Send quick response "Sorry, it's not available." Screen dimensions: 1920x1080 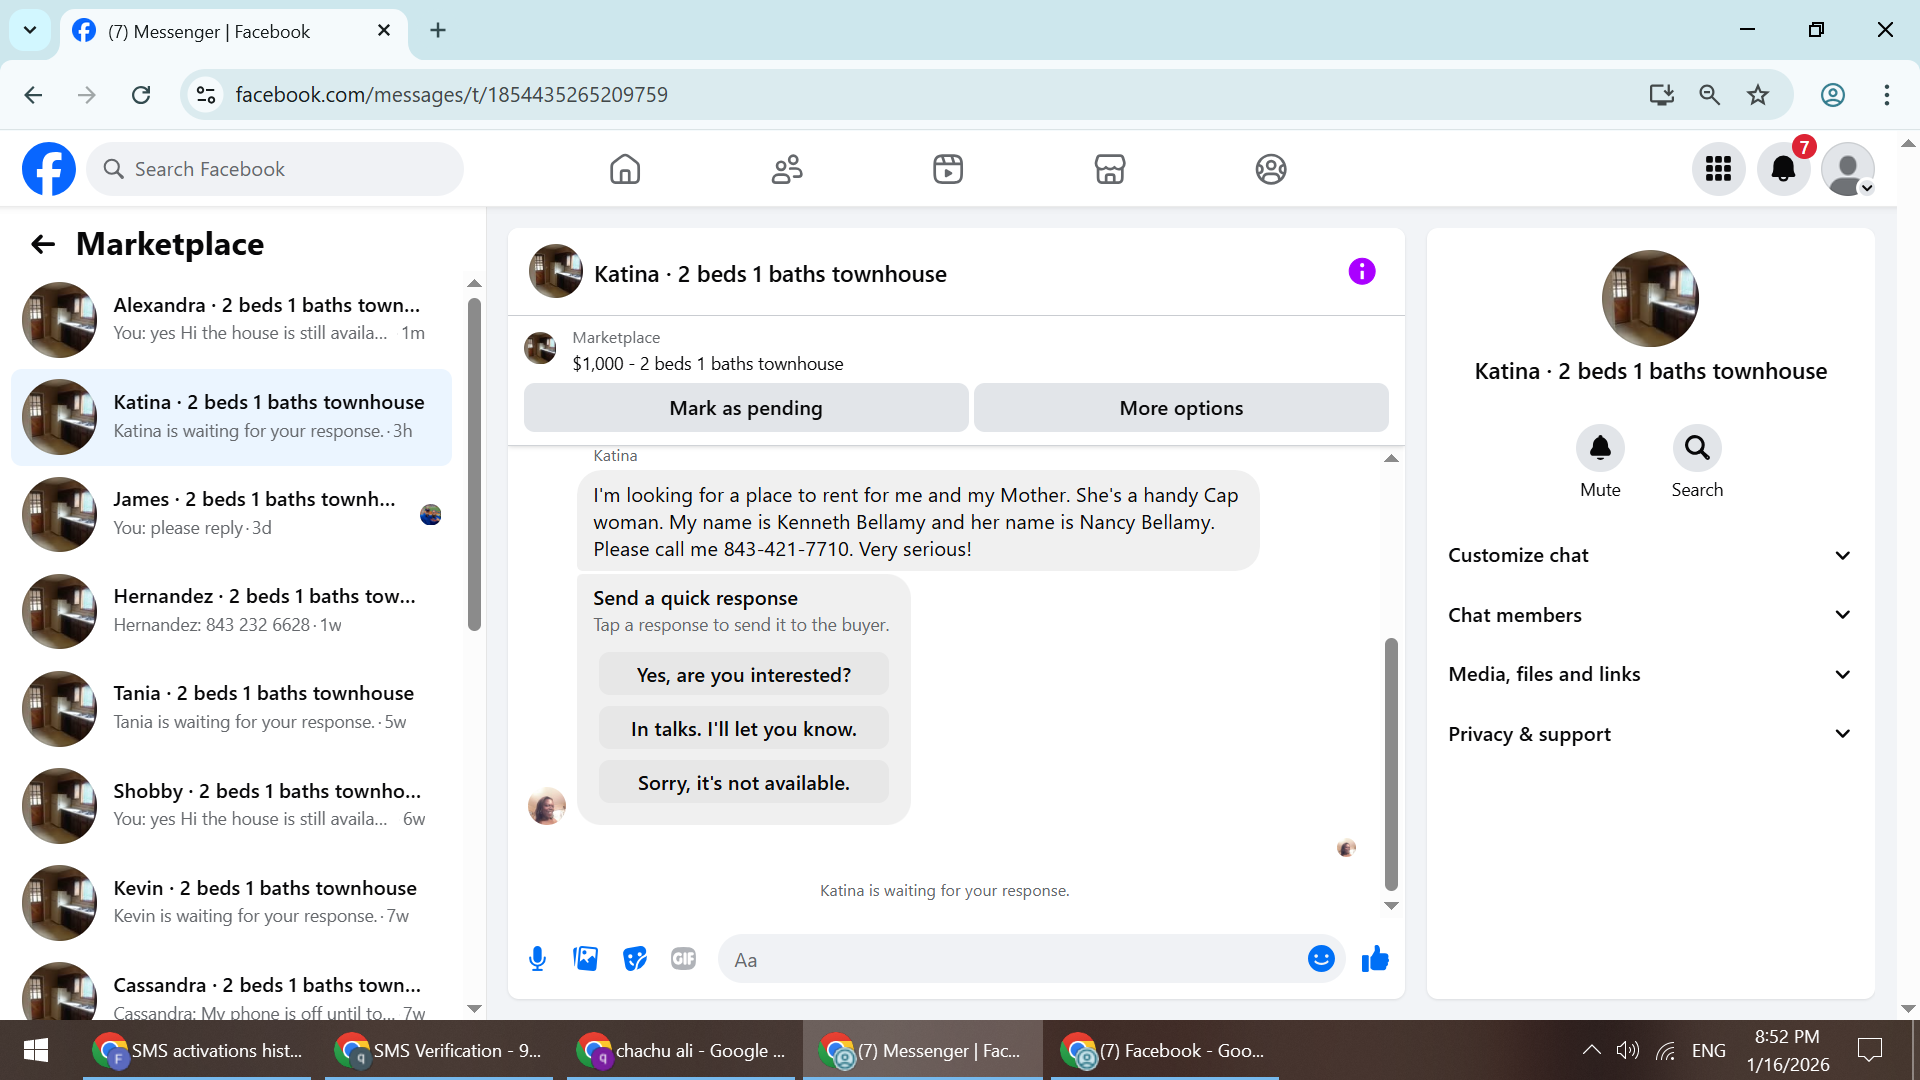pos(743,783)
